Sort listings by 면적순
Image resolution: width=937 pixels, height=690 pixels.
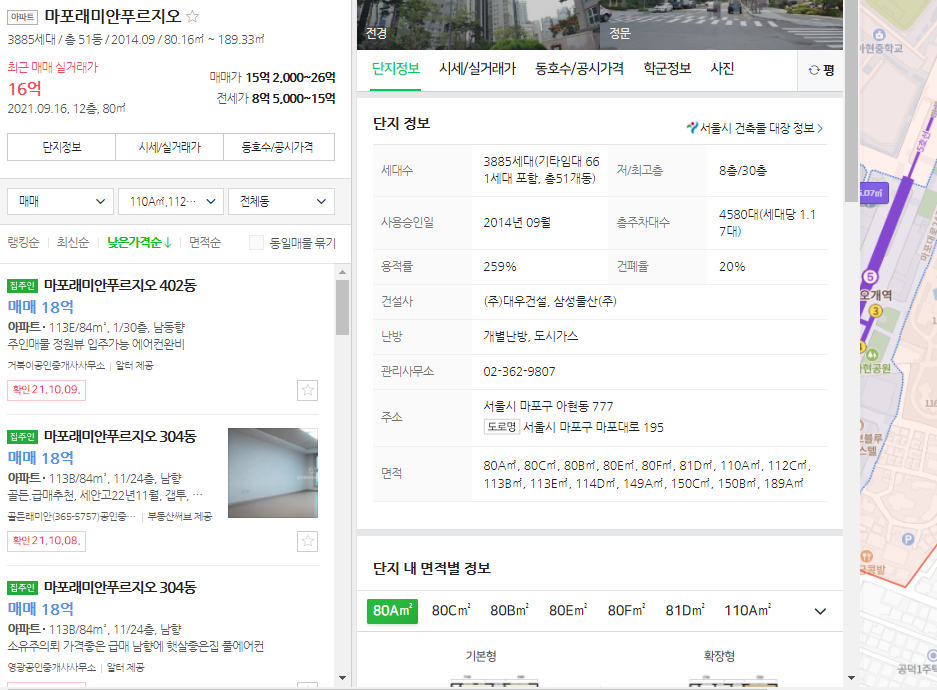[205, 243]
